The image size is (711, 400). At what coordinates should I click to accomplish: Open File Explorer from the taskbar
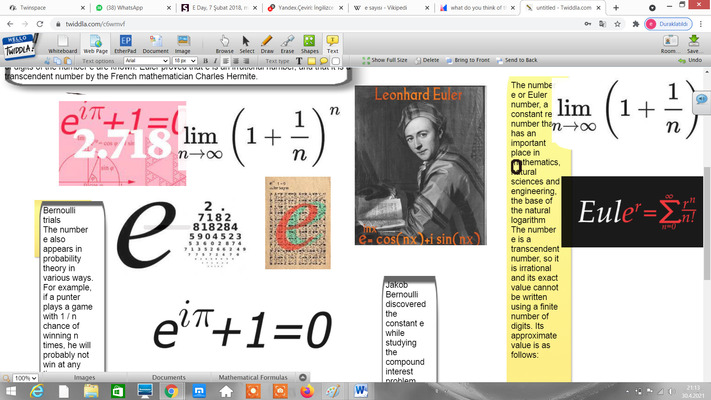(x=91, y=391)
